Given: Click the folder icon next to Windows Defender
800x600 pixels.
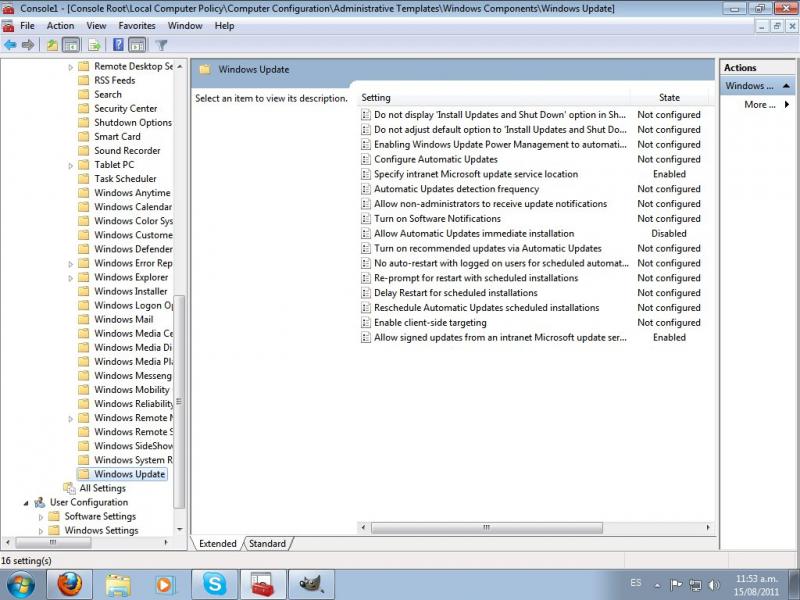Looking at the screenshot, I should 84,249.
